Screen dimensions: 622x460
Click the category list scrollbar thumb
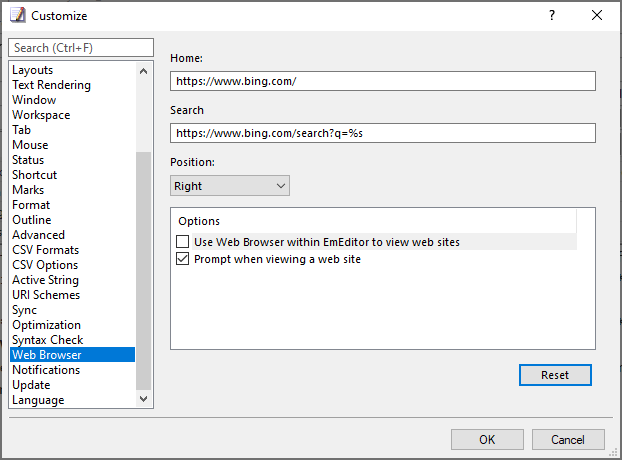point(144,271)
